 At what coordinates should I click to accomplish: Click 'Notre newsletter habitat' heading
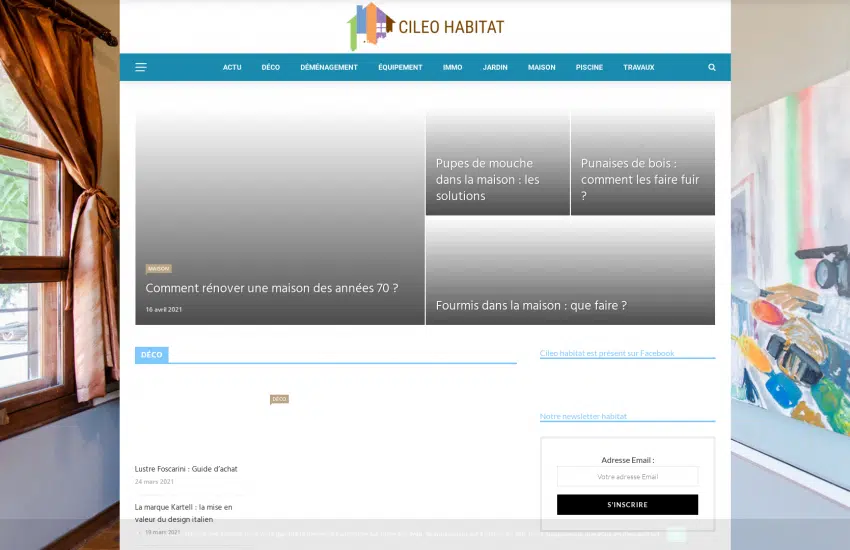[x=583, y=416]
